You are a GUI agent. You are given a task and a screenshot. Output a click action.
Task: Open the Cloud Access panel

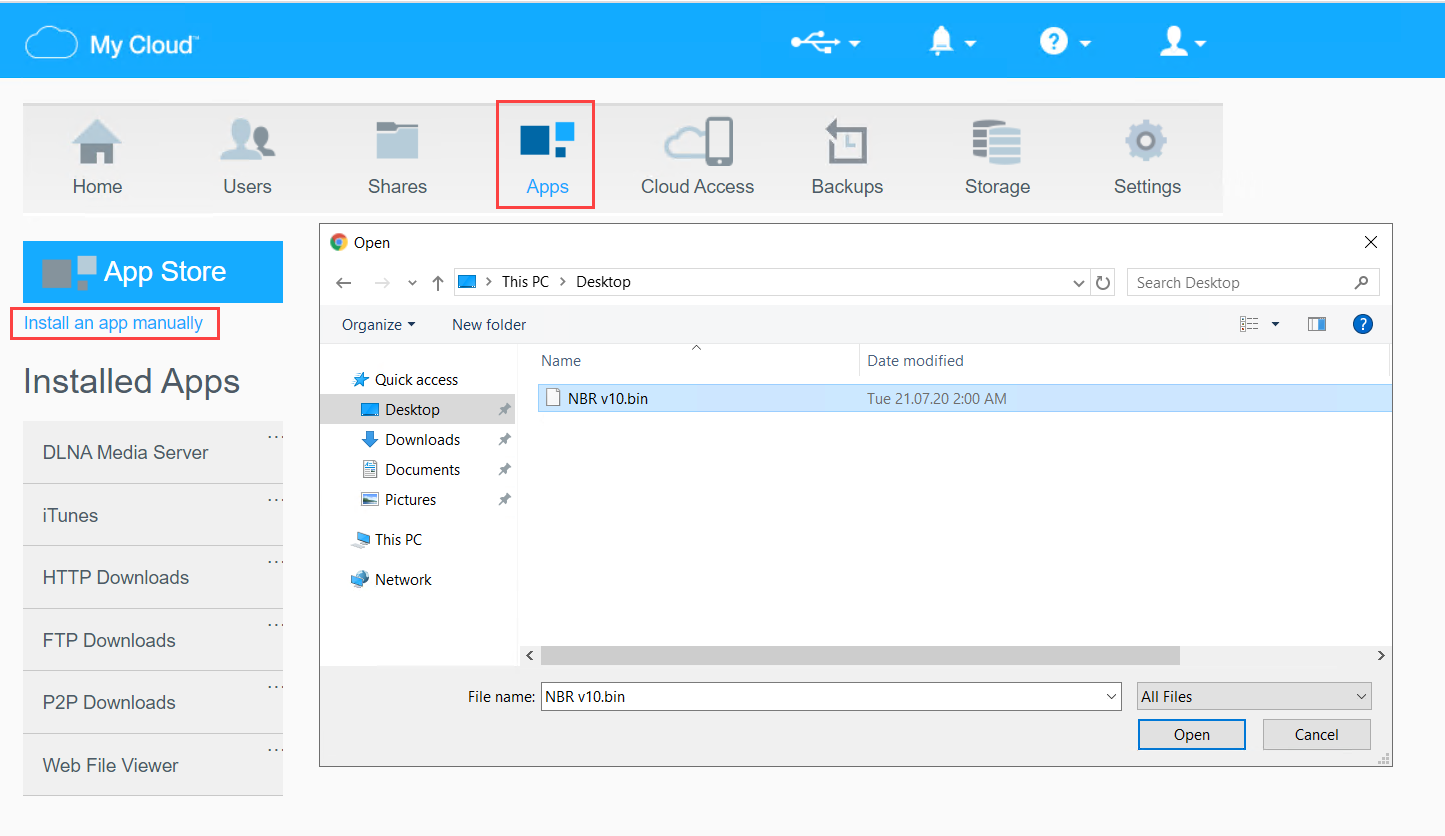pyautogui.click(x=697, y=155)
